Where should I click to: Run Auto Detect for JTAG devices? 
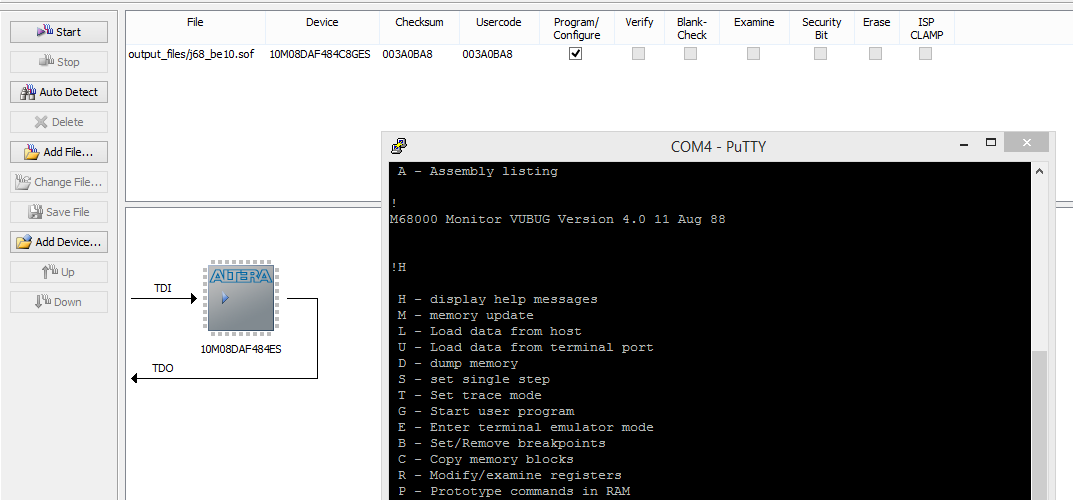click(x=59, y=92)
